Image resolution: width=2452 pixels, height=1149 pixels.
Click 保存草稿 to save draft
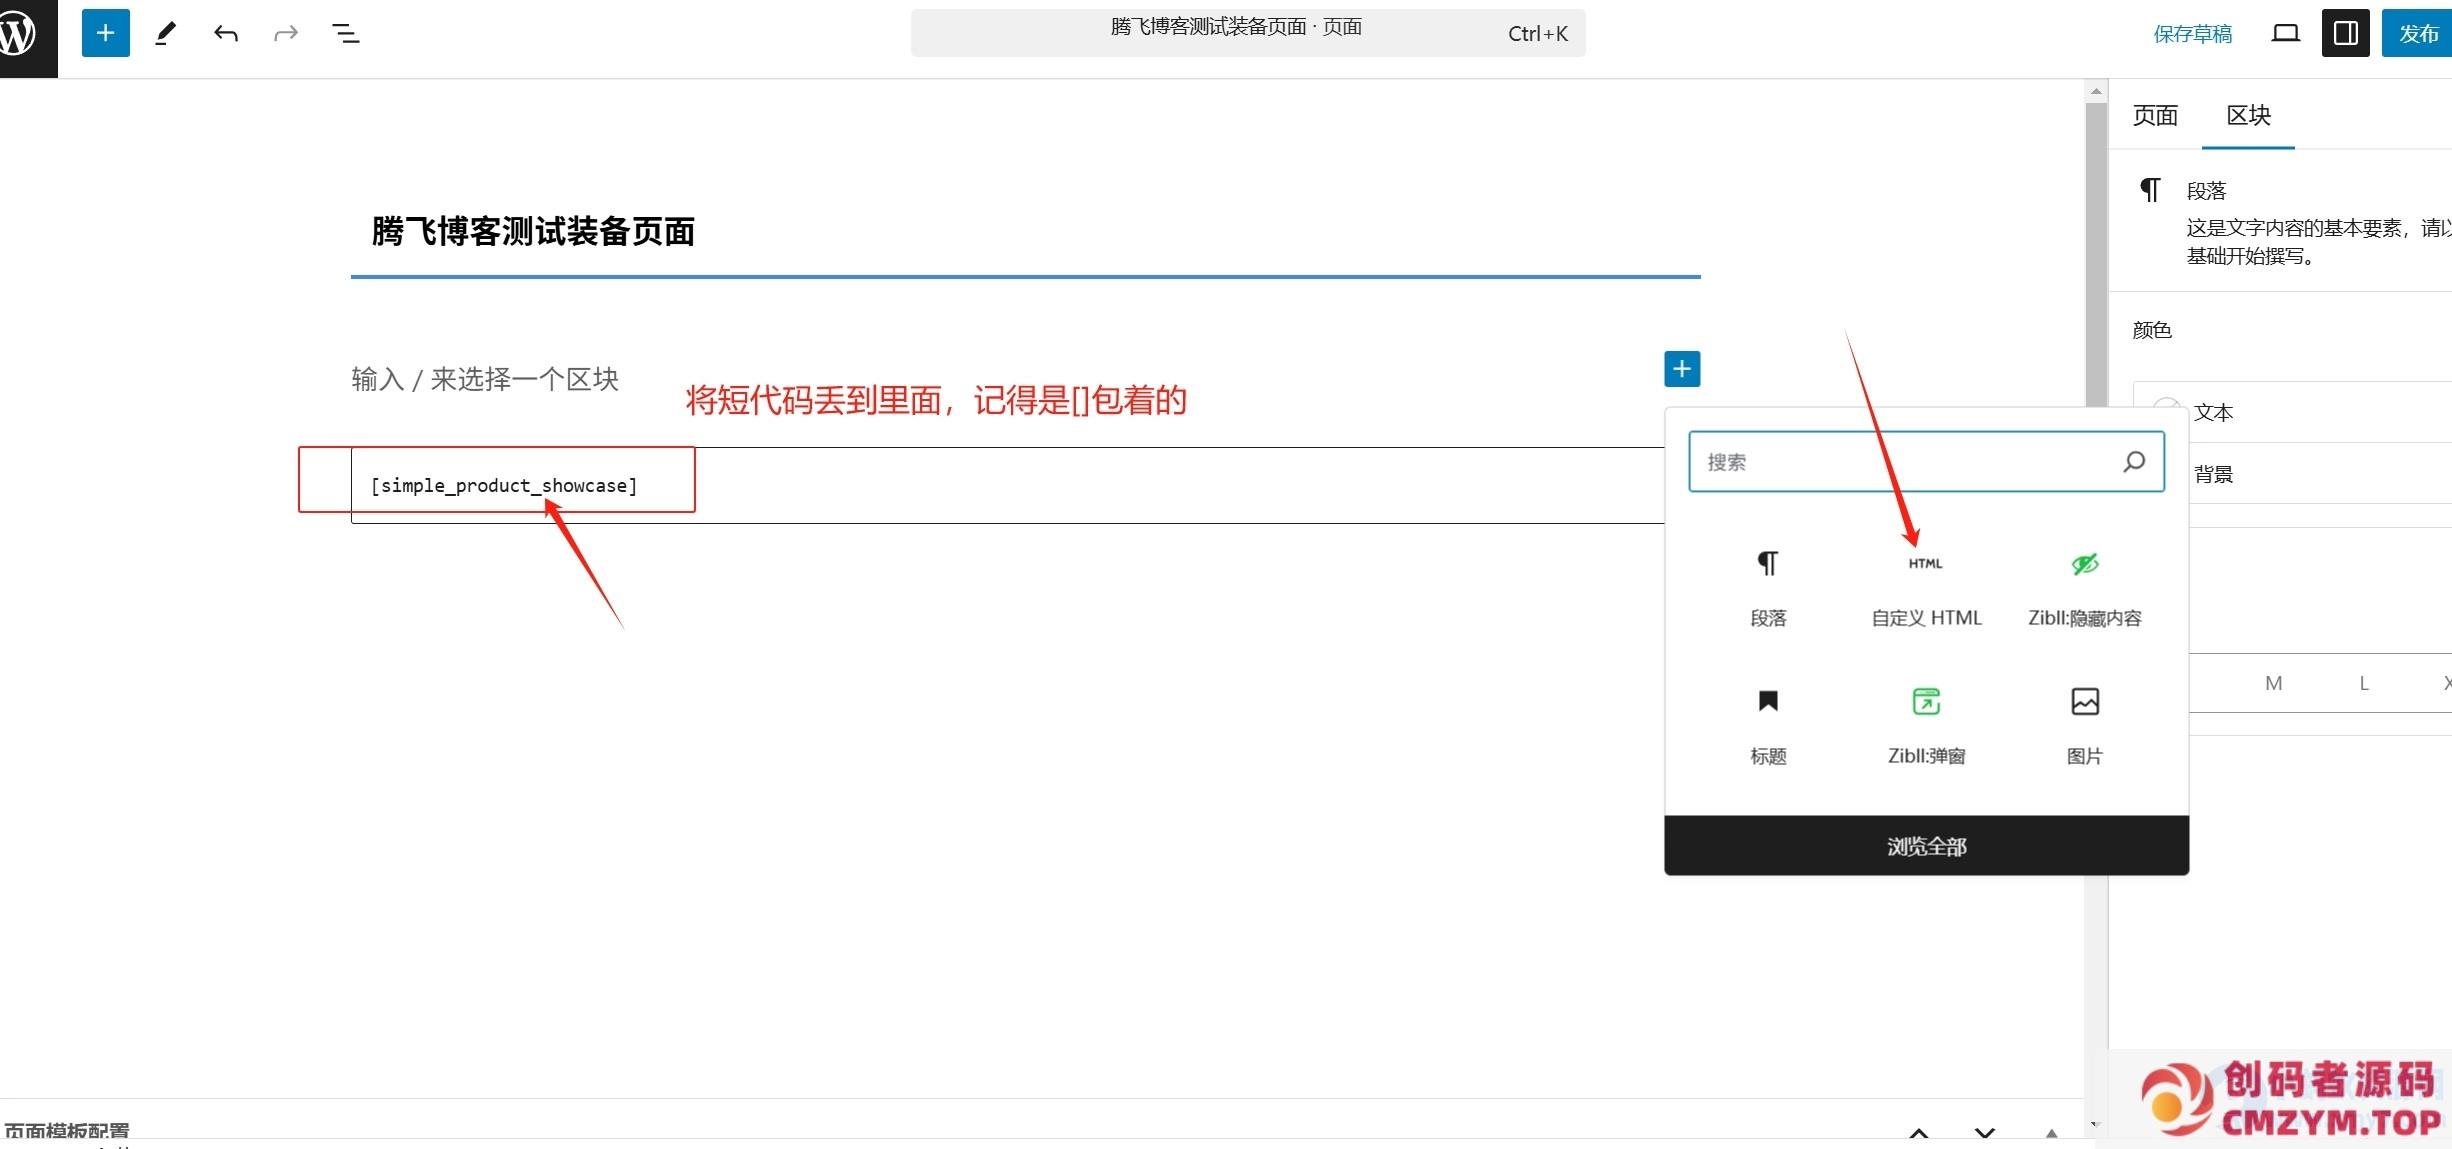(2192, 34)
